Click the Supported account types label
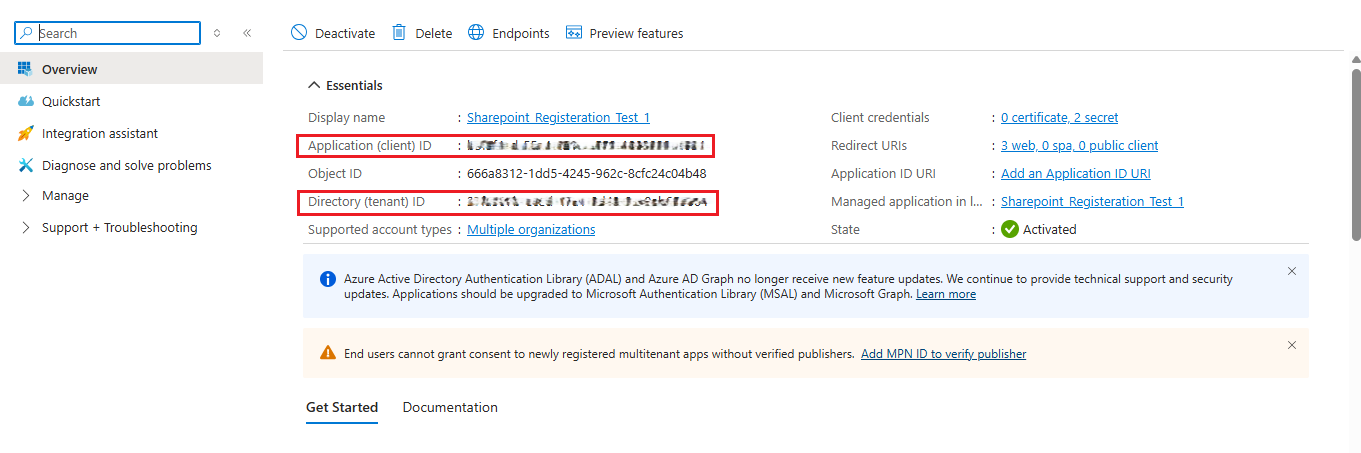The width and height of the screenshot is (1361, 453). [380, 229]
